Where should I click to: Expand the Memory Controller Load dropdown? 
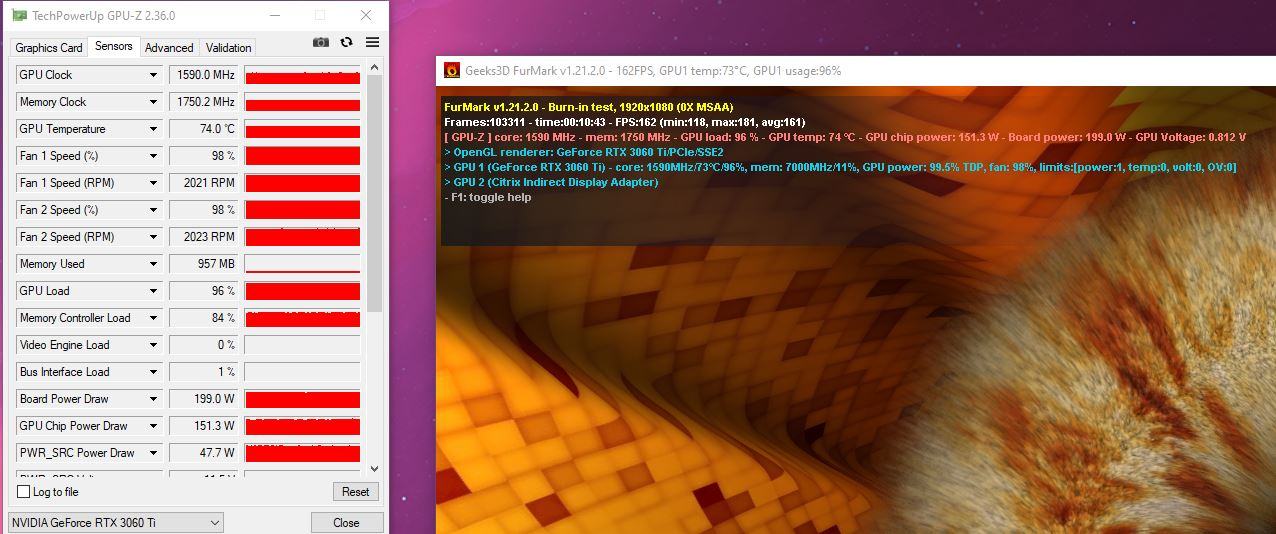point(153,318)
